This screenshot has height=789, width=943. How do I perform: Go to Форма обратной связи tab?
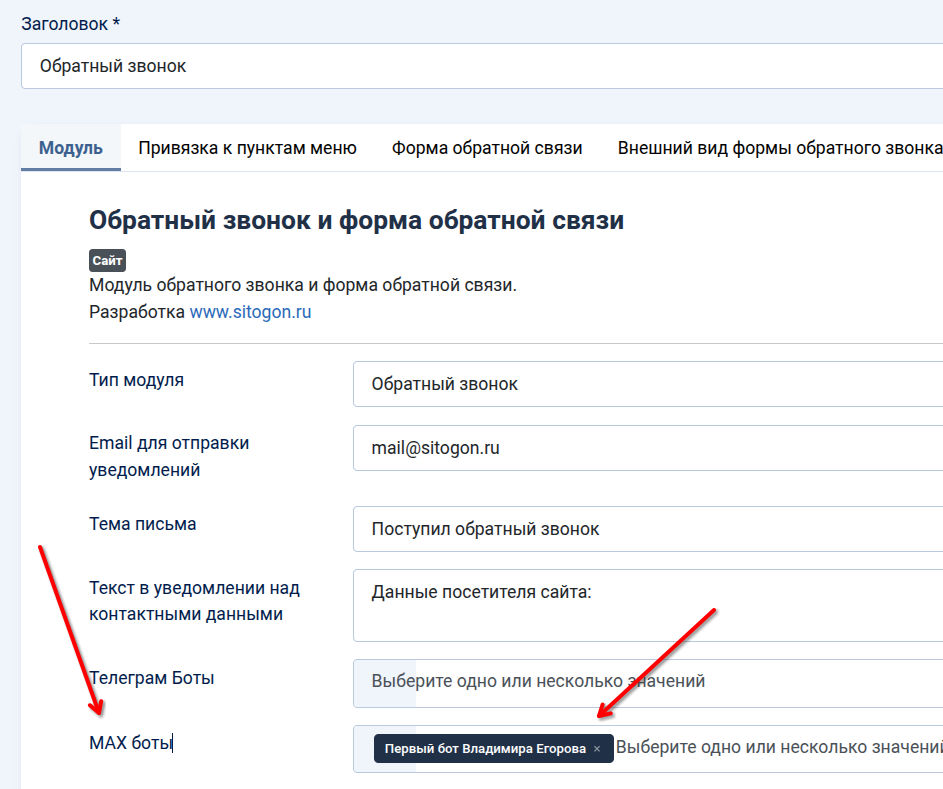pyautogui.click(x=487, y=148)
